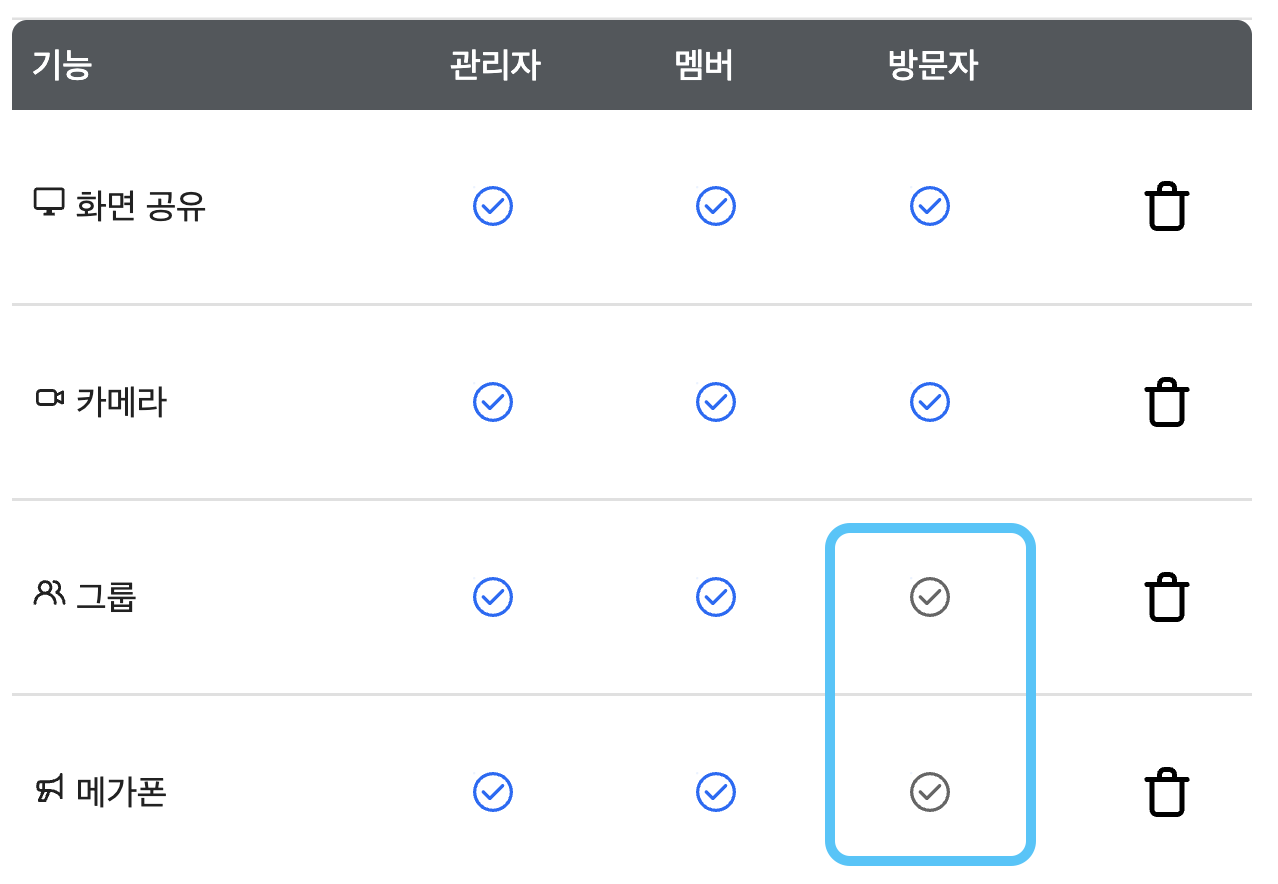Click the 방문자 column header
Screen dimensions: 1278x884
(930, 64)
